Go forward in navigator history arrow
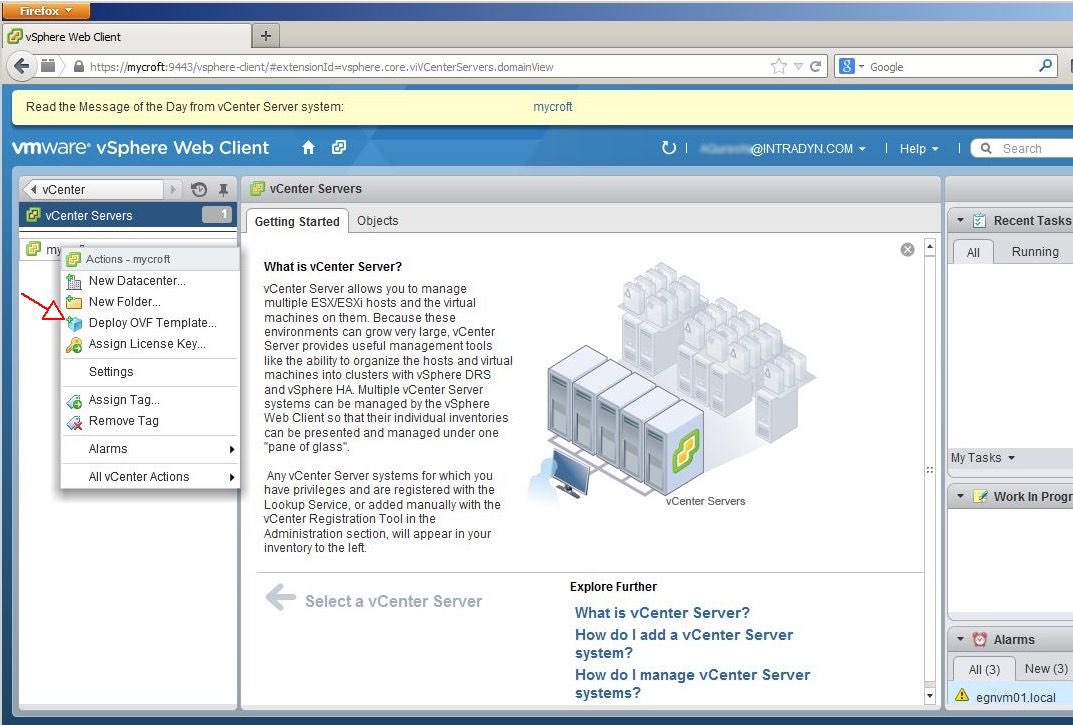1073x725 pixels. point(173,190)
